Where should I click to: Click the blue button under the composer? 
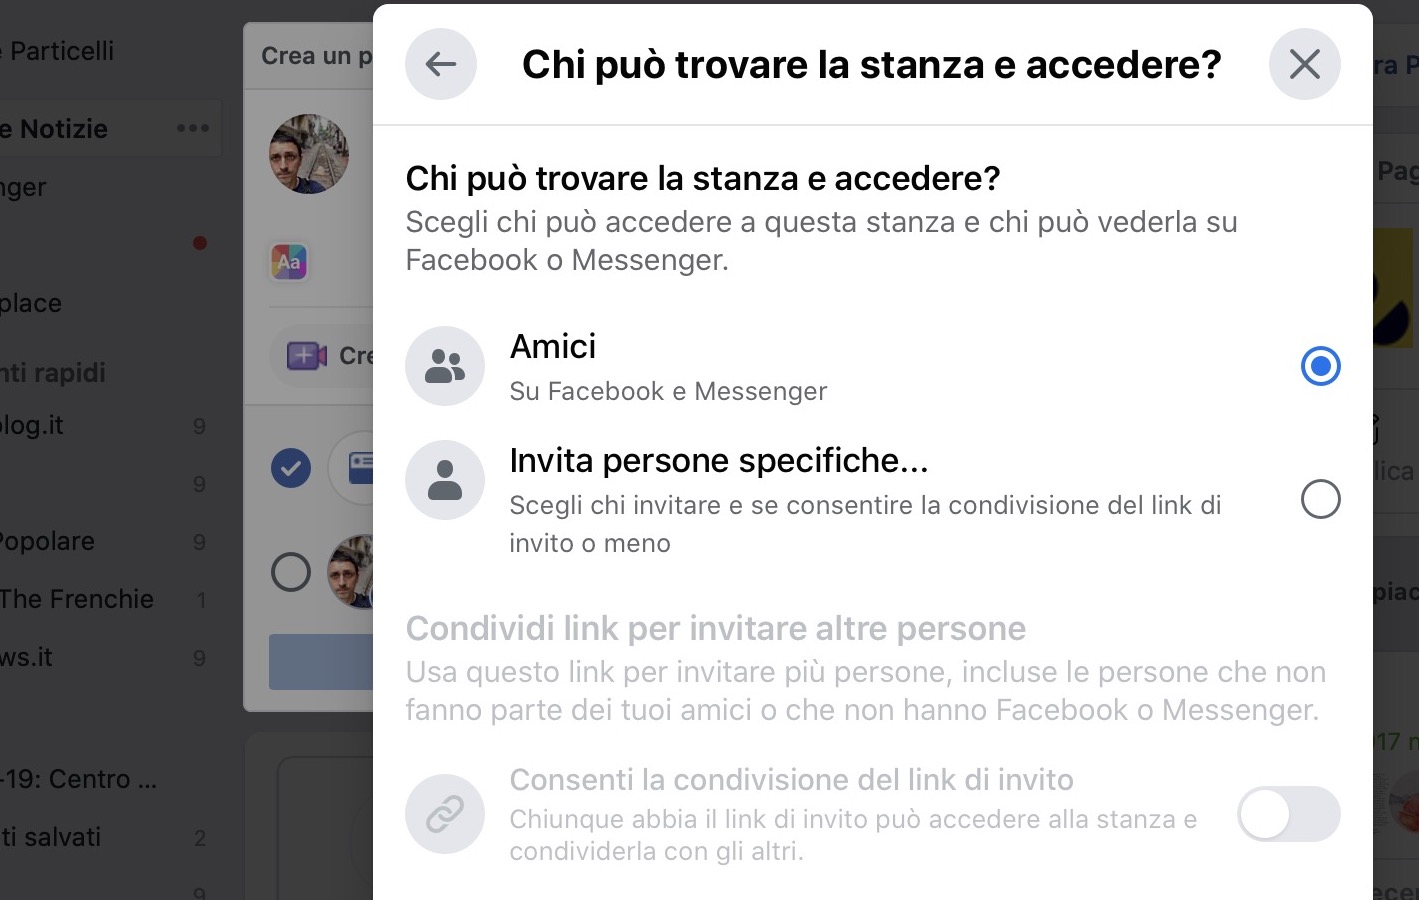coord(321,661)
